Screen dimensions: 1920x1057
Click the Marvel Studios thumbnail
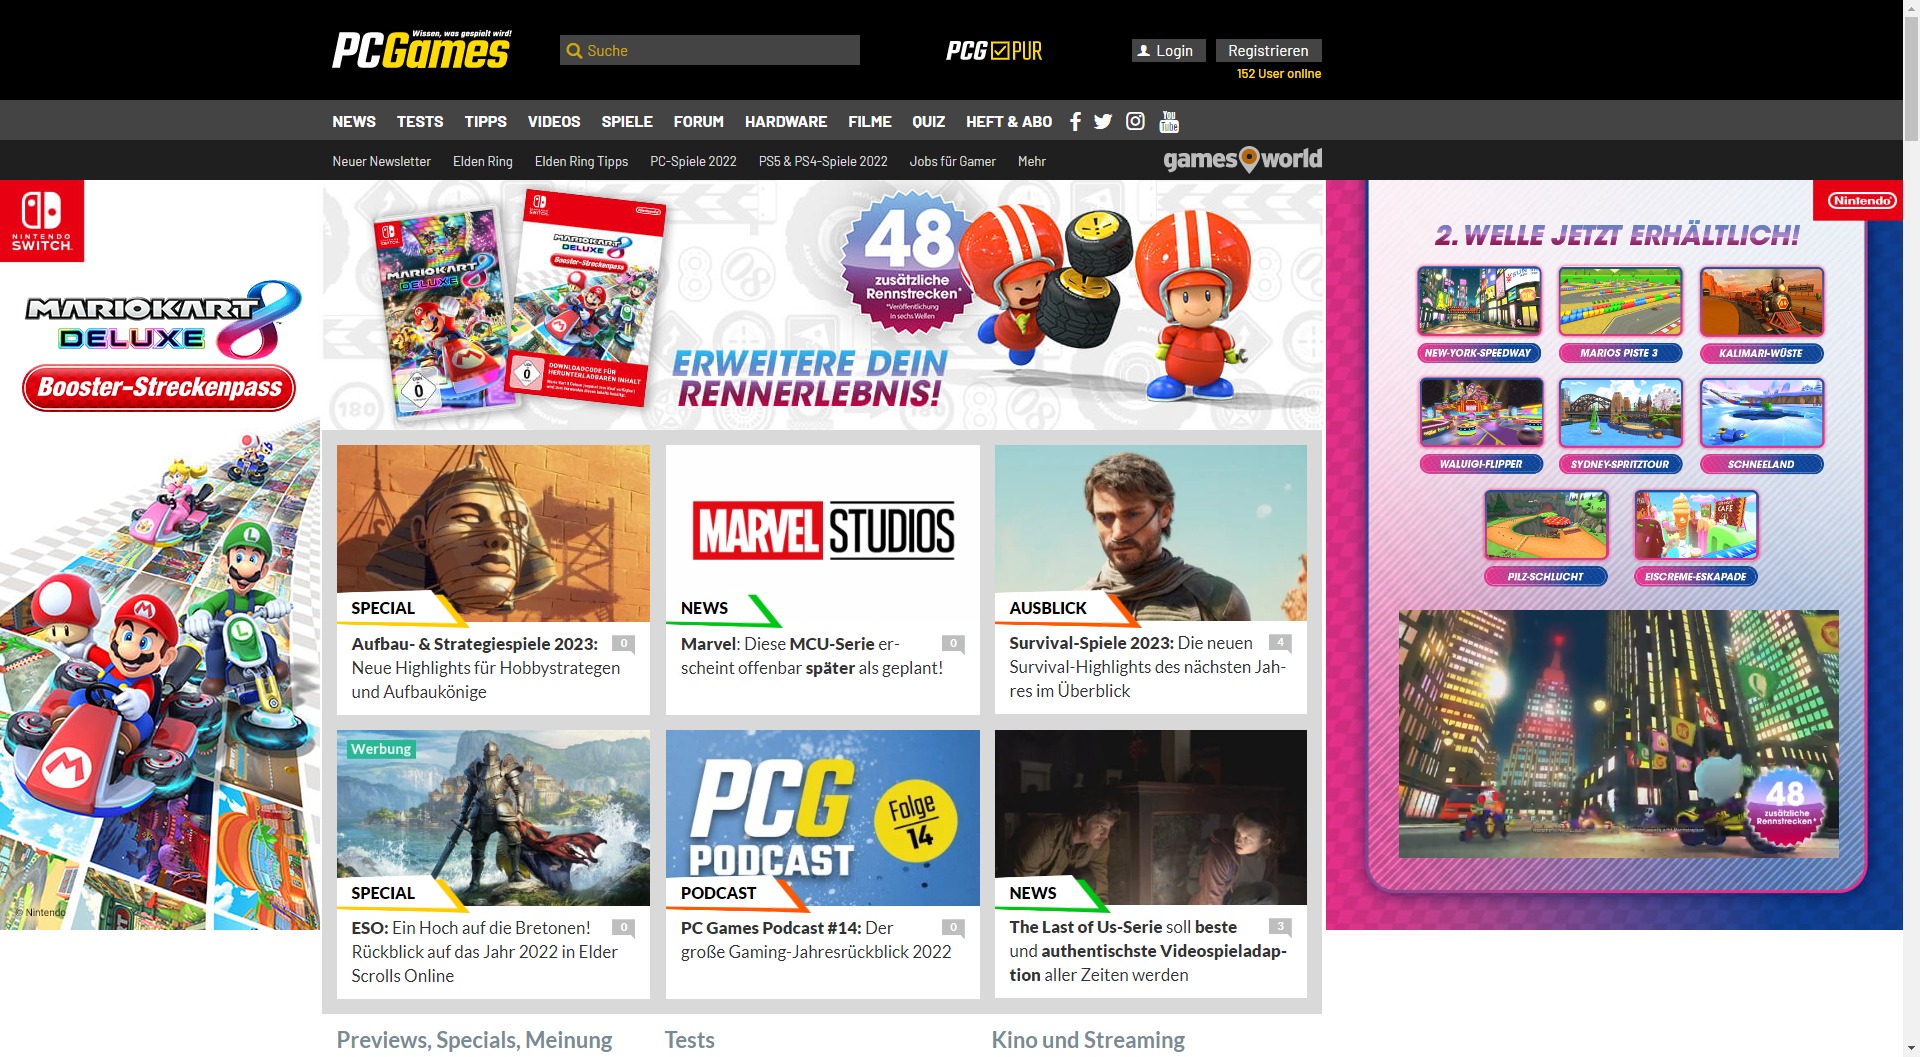click(823, 534)
